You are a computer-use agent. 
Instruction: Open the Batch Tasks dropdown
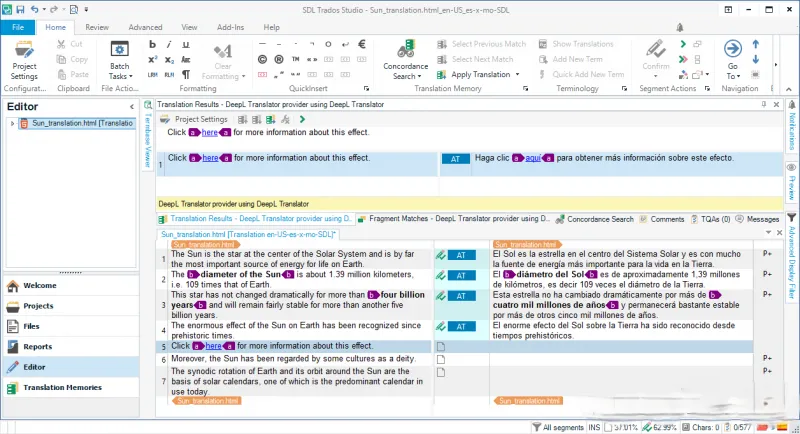(120, 61)
